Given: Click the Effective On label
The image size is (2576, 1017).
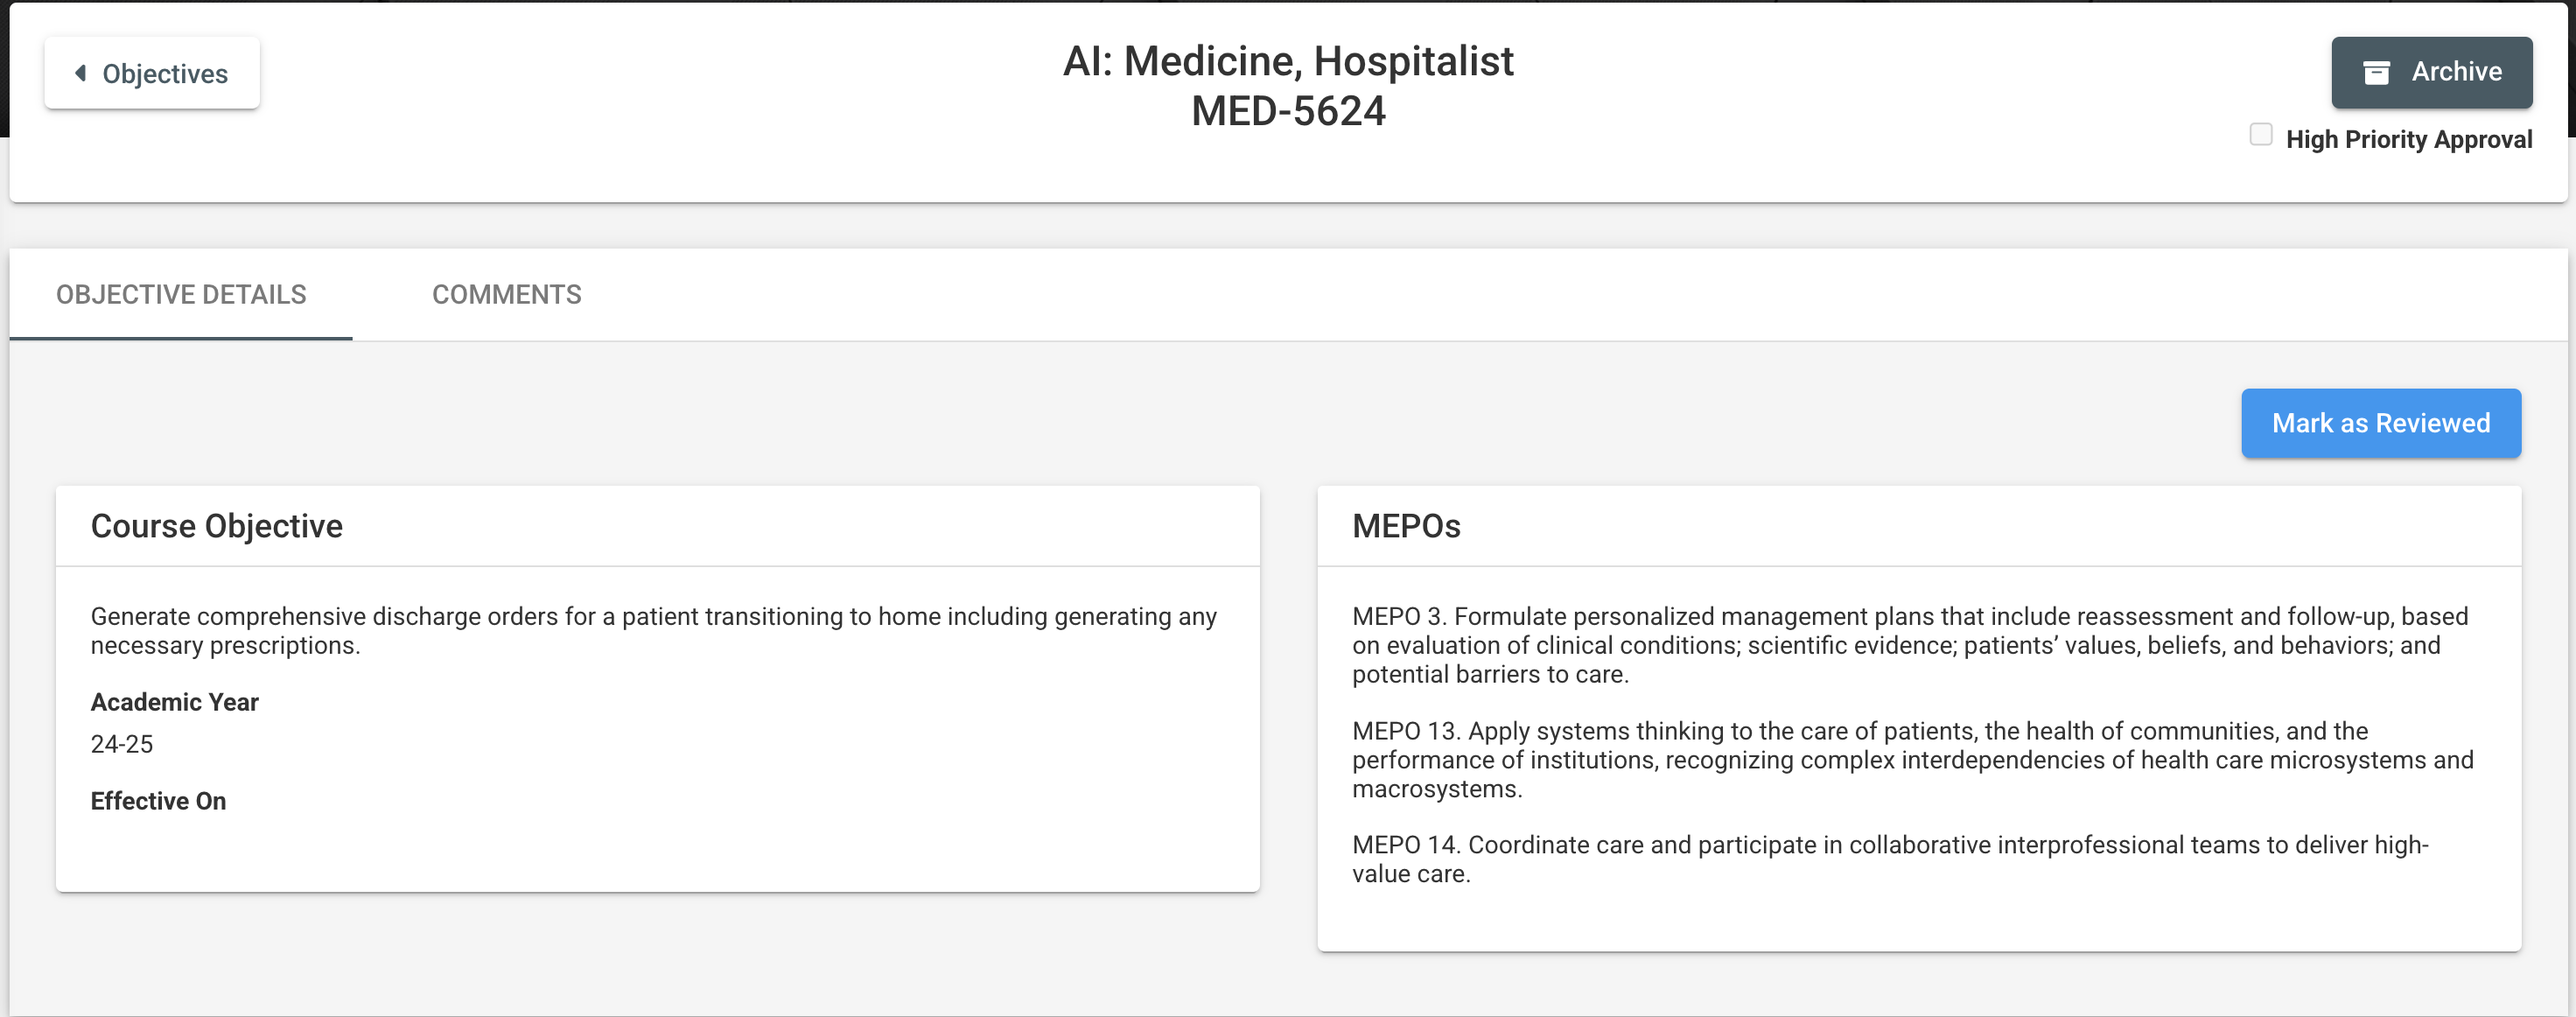Looking at the screenshot, I should [x=158, y=801].
